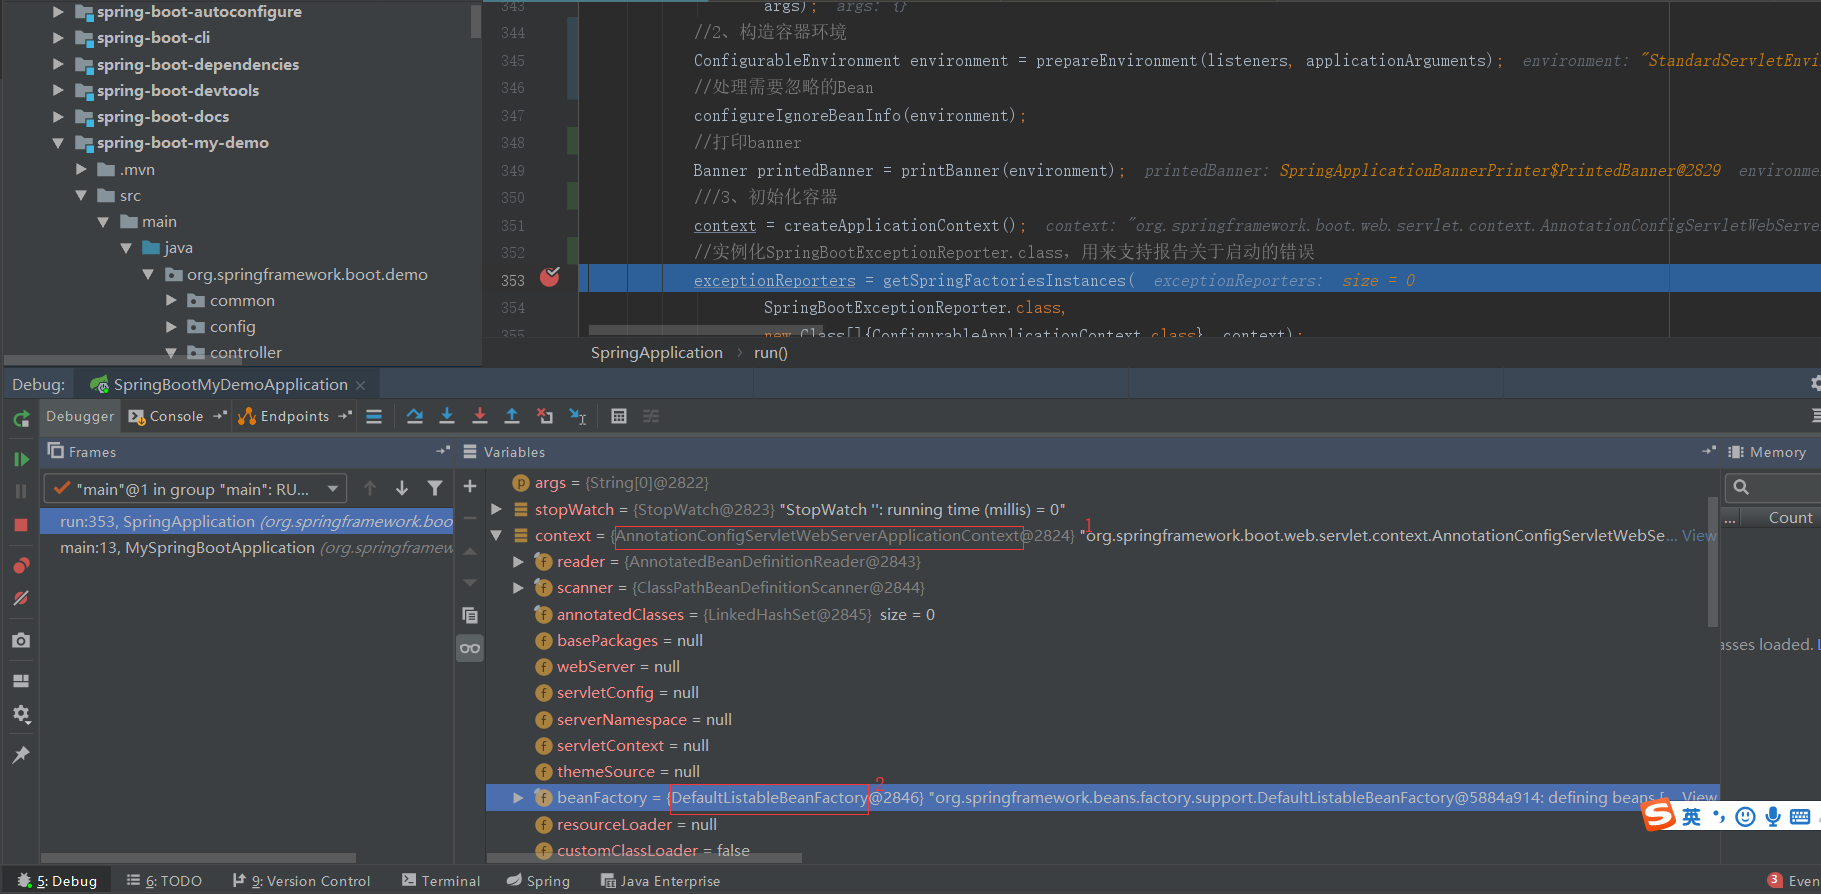Click the Step Out button
The height and width of the screenshot is (894, 1821).
click(x=512, y=416)
